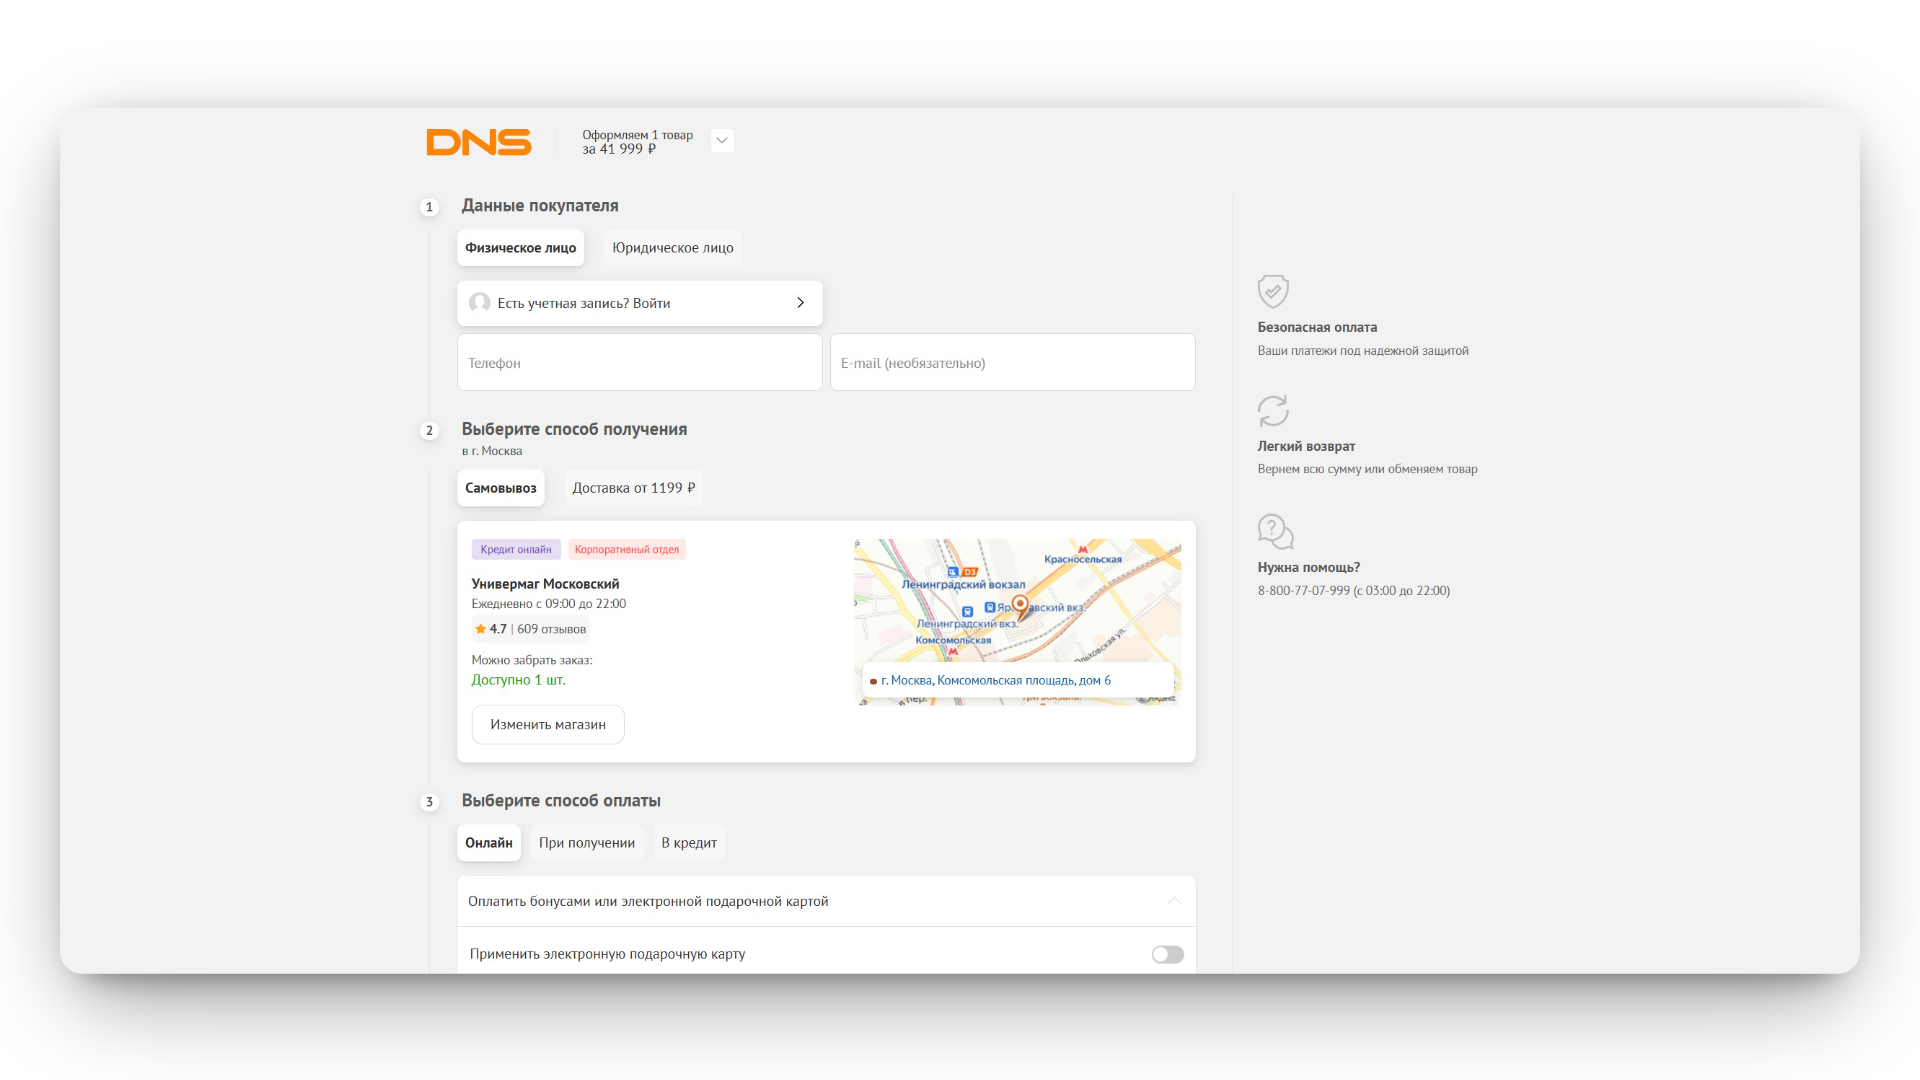
Task: Collapse the bonus payment section chevron
Action: click(x=1174, y=901)
